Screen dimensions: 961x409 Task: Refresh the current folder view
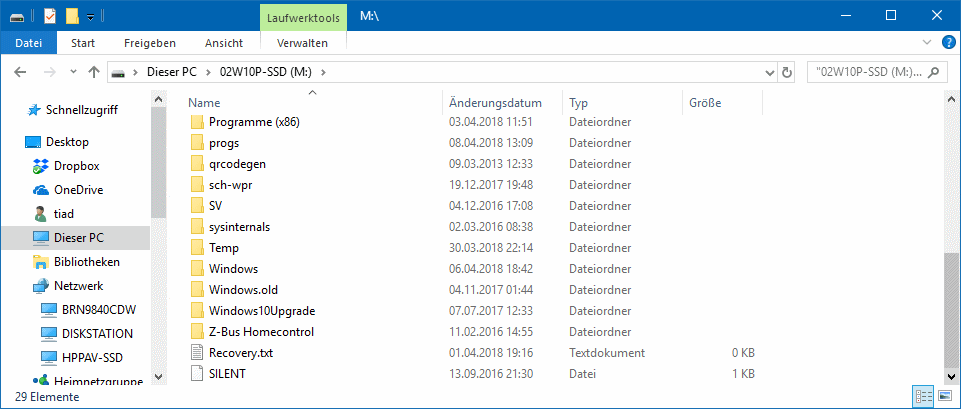coord(787,72)
